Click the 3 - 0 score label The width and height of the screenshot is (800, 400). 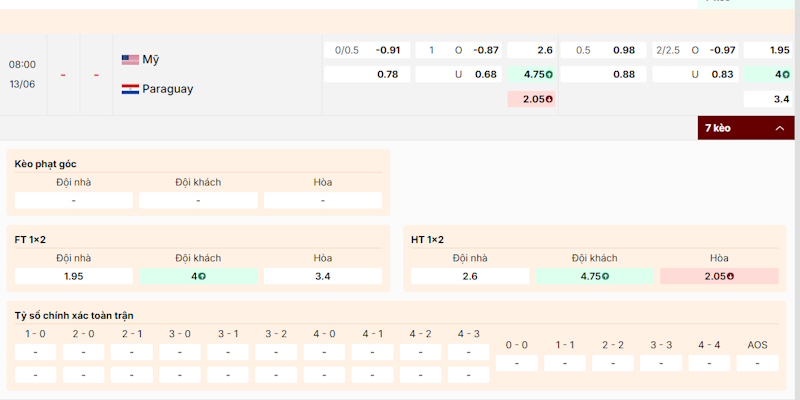point(180,334)
